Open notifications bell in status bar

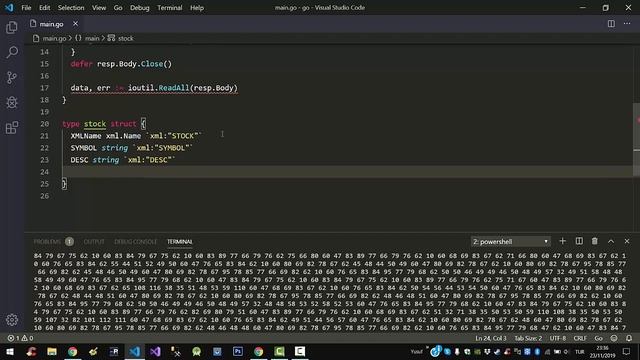tap(629, 338)
